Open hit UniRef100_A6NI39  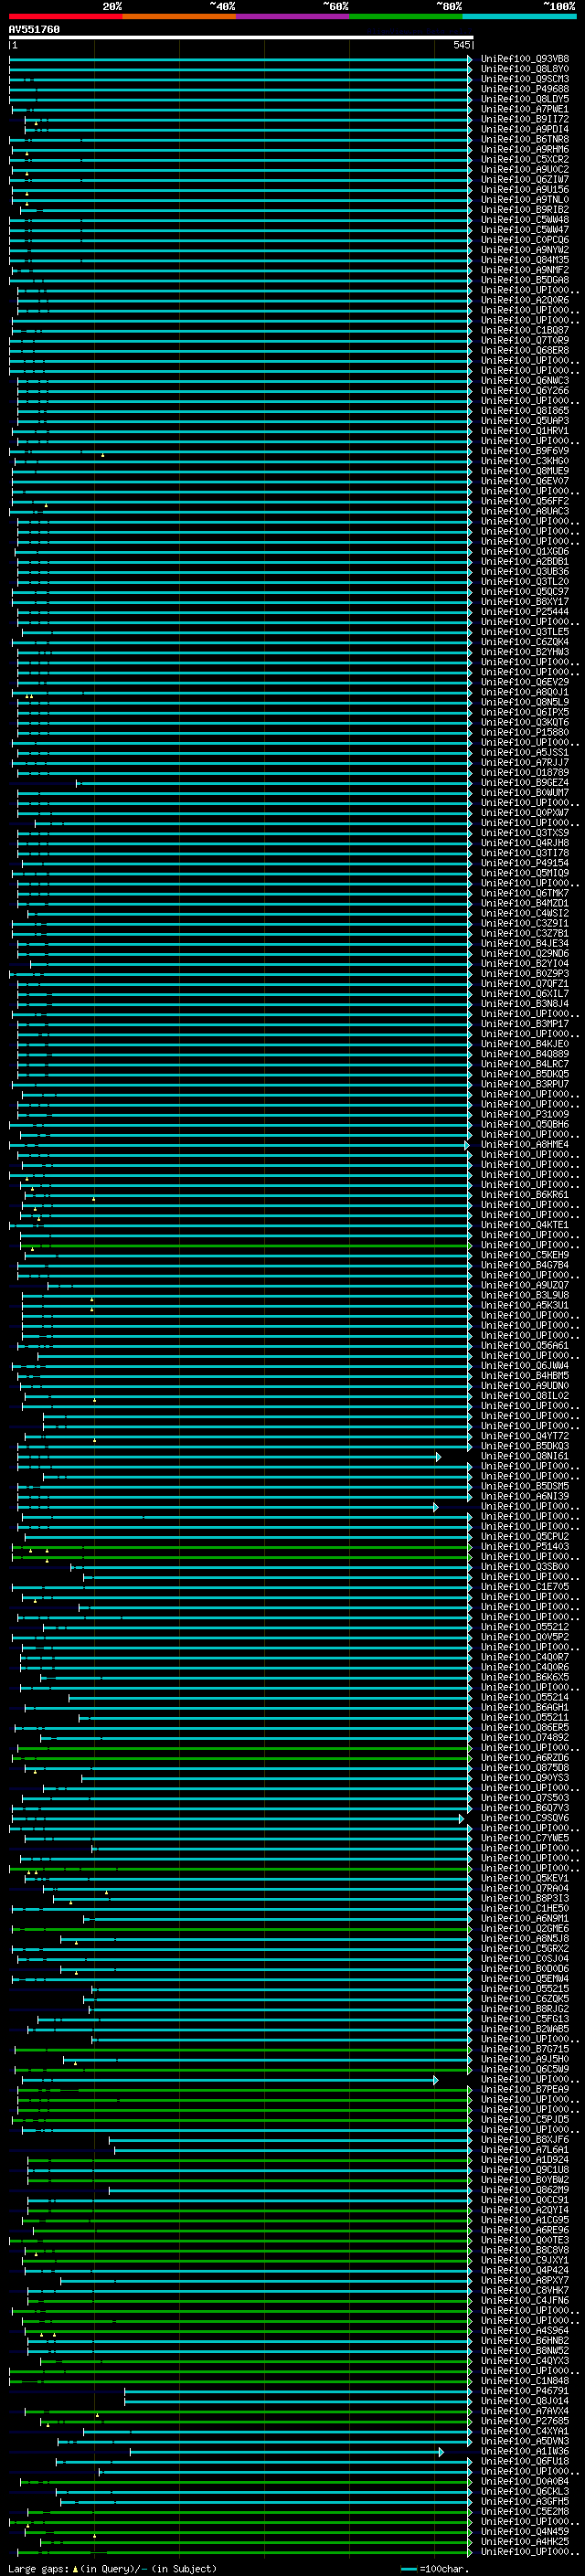tap(525, 1497)
